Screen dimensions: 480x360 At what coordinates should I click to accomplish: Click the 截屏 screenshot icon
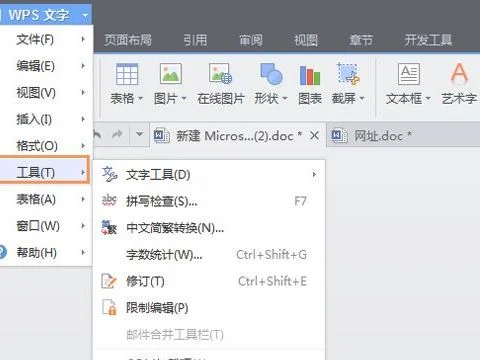coord(348,73)
